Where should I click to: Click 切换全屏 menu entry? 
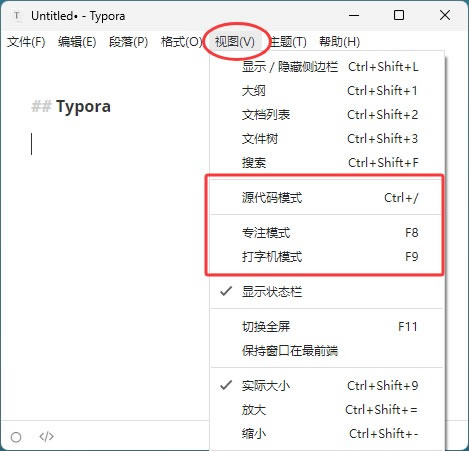click(327, 327)
